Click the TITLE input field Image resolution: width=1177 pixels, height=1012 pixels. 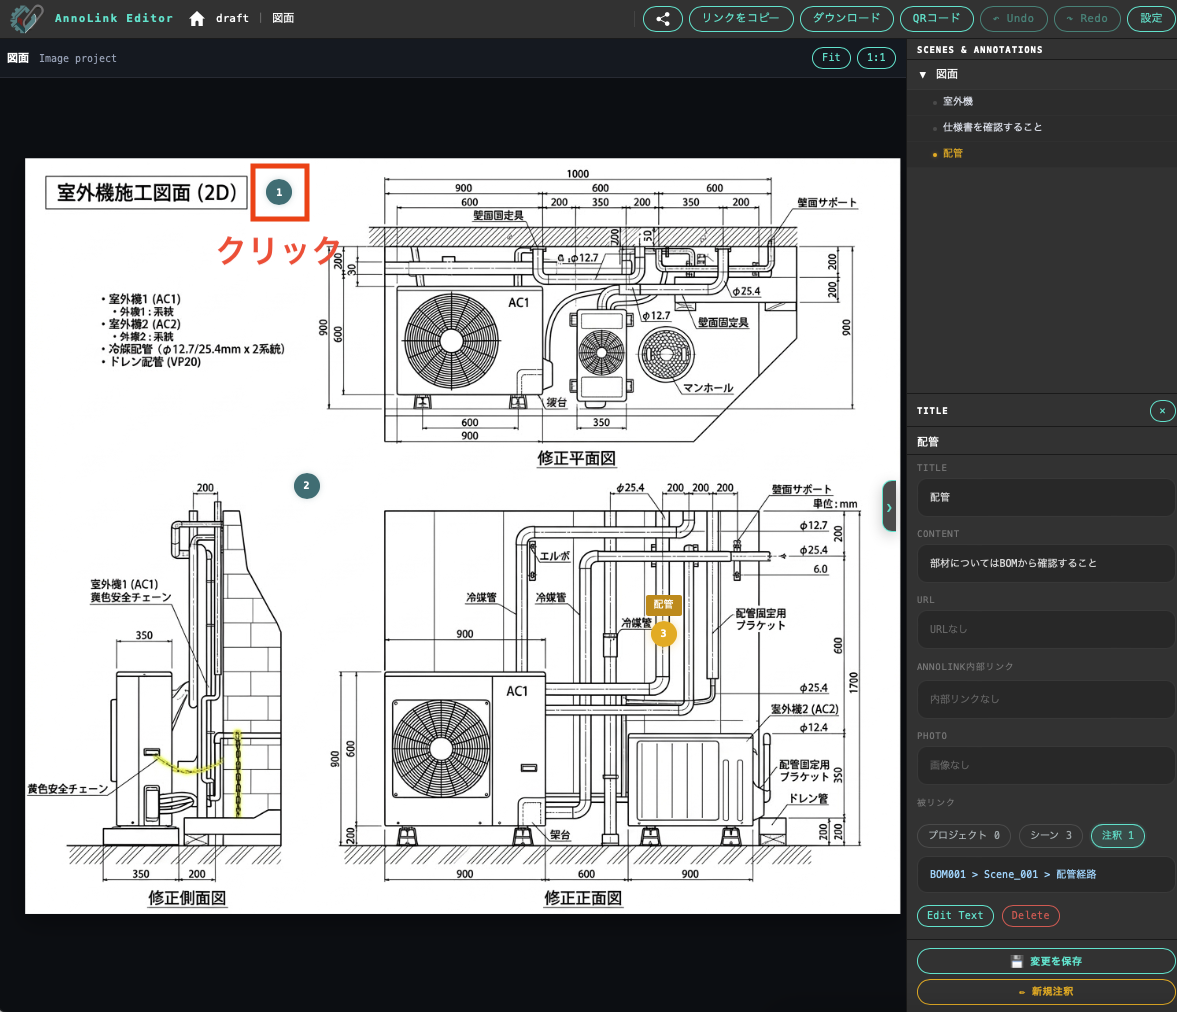point(1045,497)
